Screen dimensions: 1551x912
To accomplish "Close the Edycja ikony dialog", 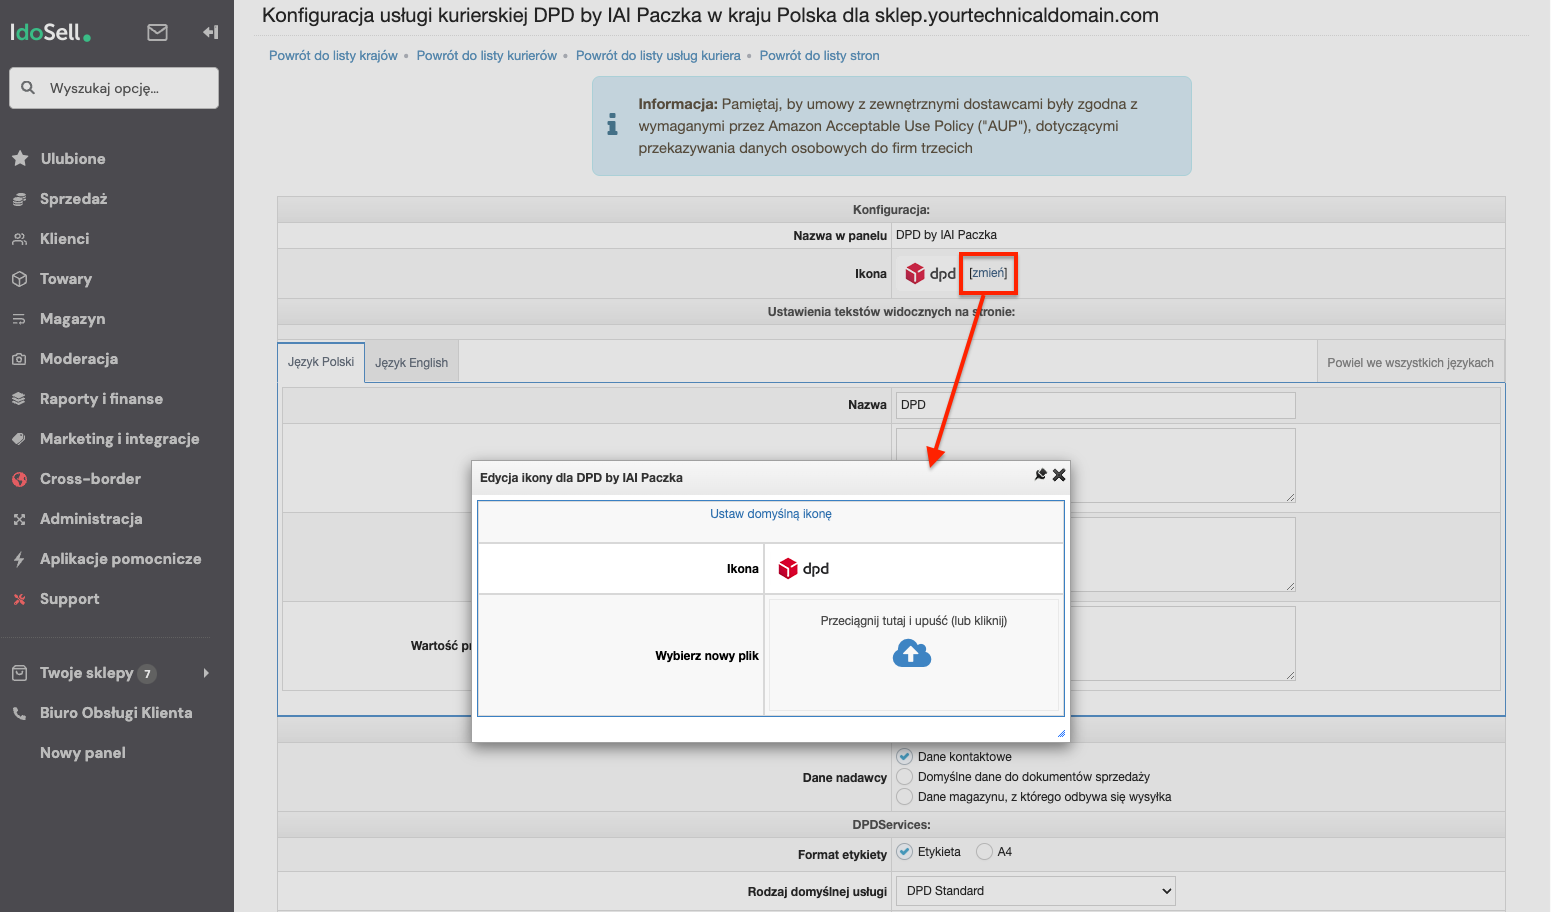I will [1059, 475].
